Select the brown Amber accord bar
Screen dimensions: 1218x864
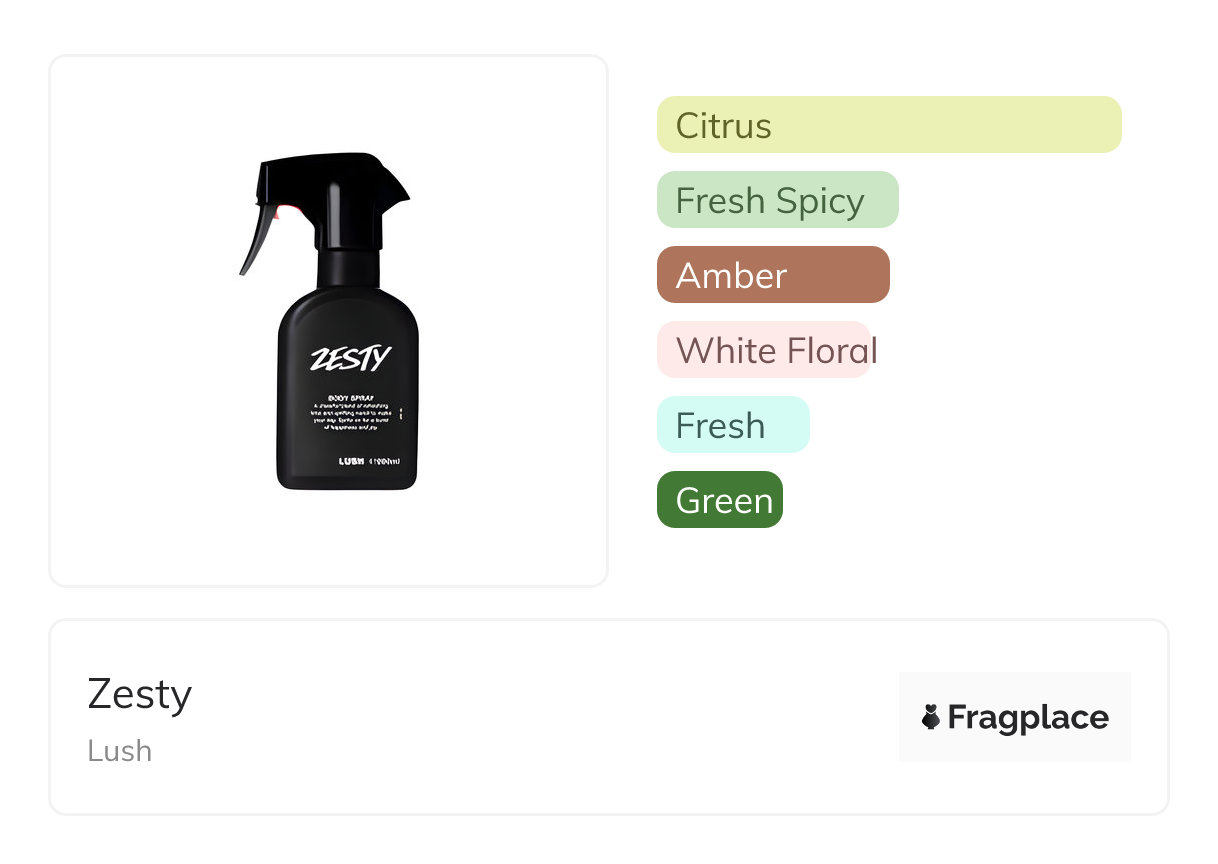772,275
